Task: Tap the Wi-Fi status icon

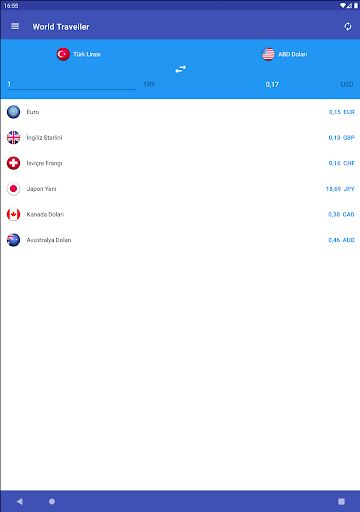Action: [x=343, y=6]
